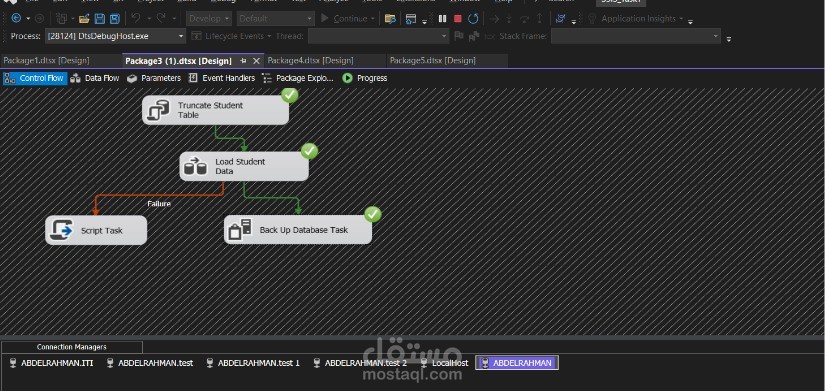
Task: Click the Navigate Backward arrow icon
Action: (16, 18)
